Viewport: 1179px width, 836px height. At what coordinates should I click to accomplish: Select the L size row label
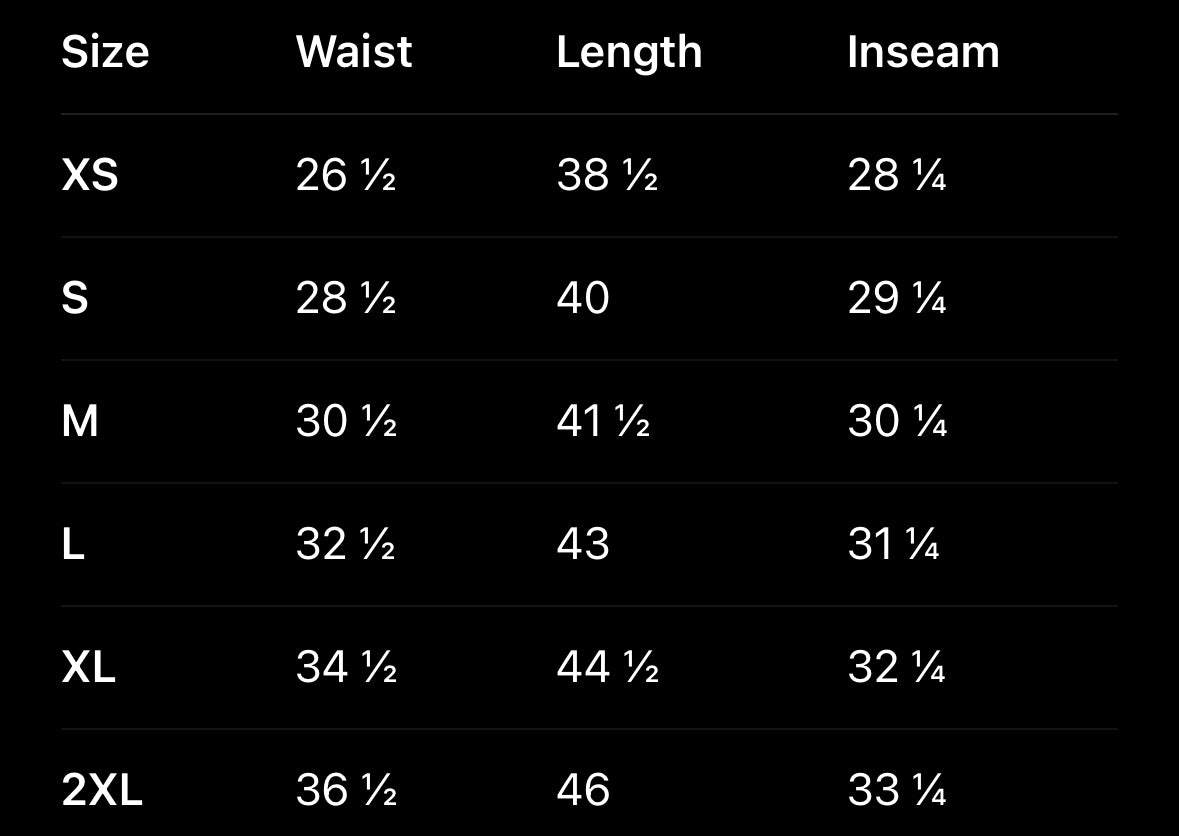point(73,545)
